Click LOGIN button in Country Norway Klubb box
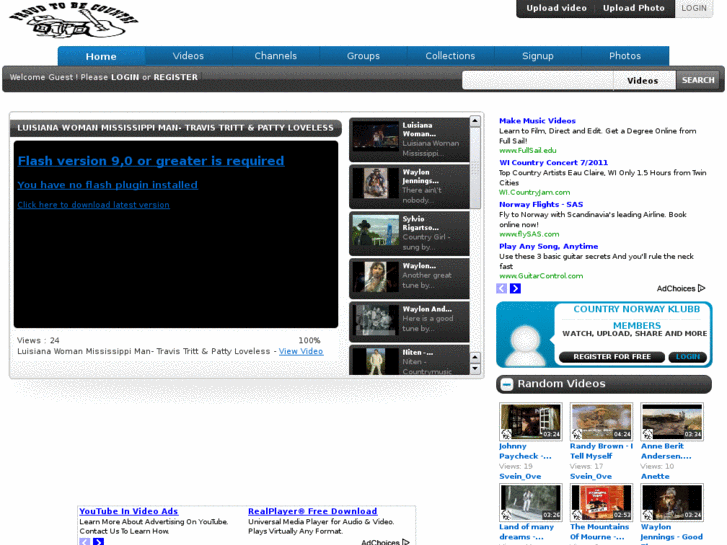727x545 pixels. point(688,357)
